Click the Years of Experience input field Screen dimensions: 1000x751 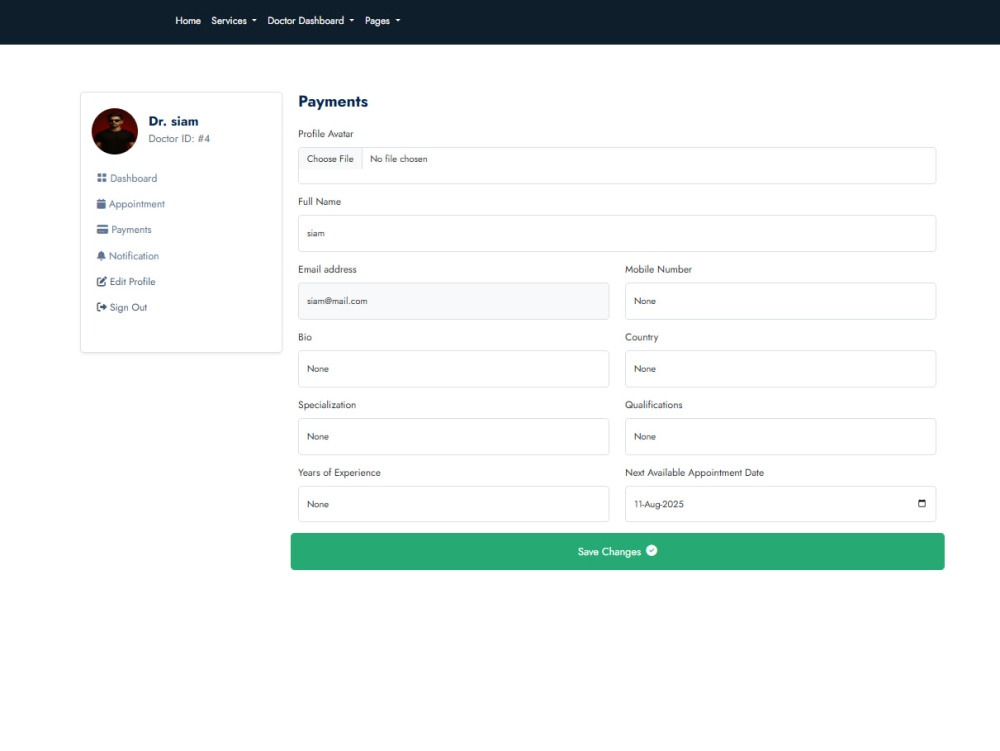453,504
